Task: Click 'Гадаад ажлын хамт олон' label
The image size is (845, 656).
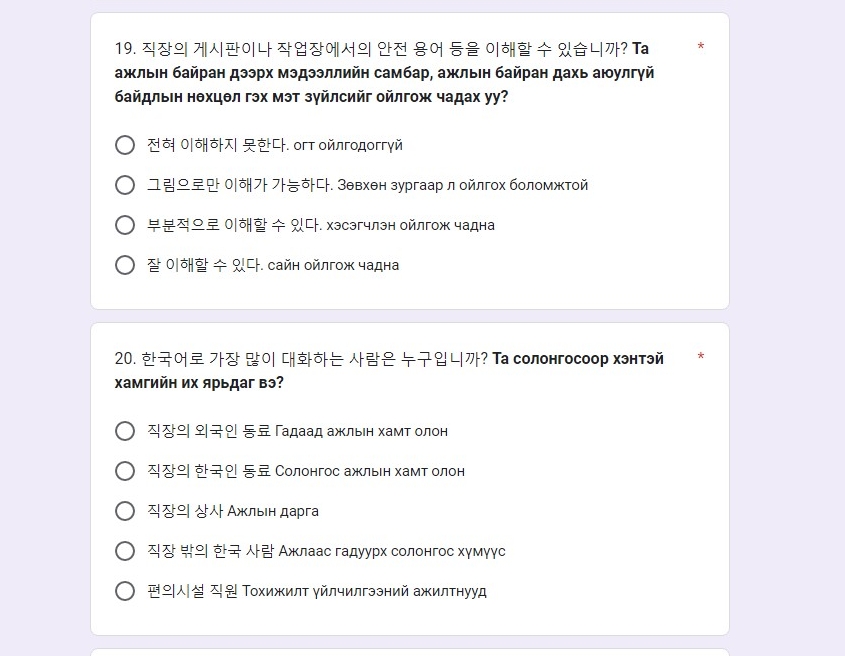Action: [x=361, y=431]
